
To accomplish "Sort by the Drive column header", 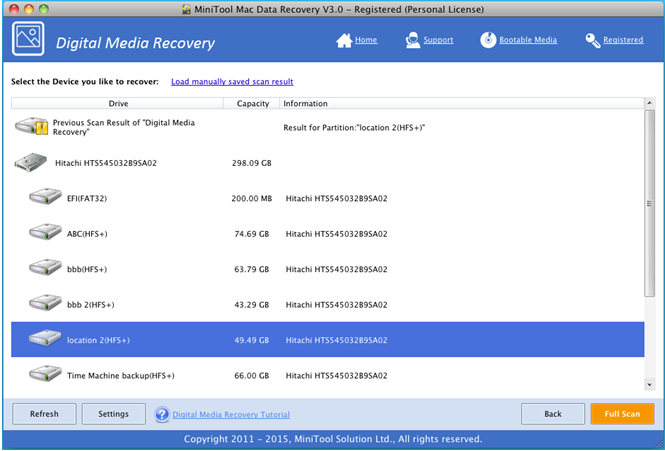I will point(117,104).
